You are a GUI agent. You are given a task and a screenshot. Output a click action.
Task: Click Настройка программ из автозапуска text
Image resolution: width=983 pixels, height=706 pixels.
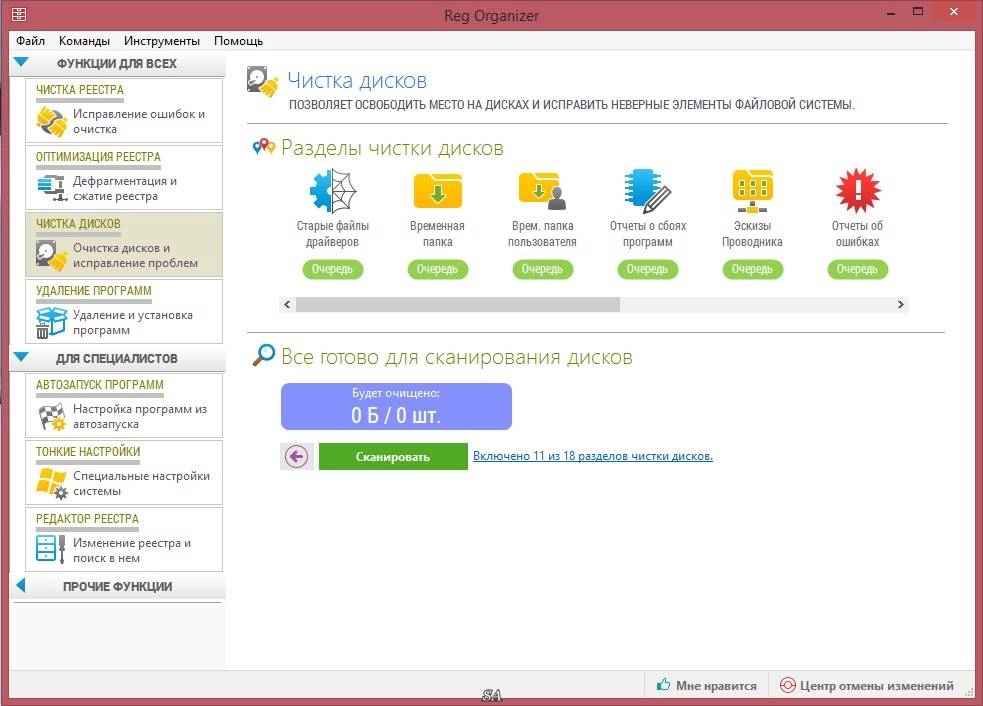point(140,416)
